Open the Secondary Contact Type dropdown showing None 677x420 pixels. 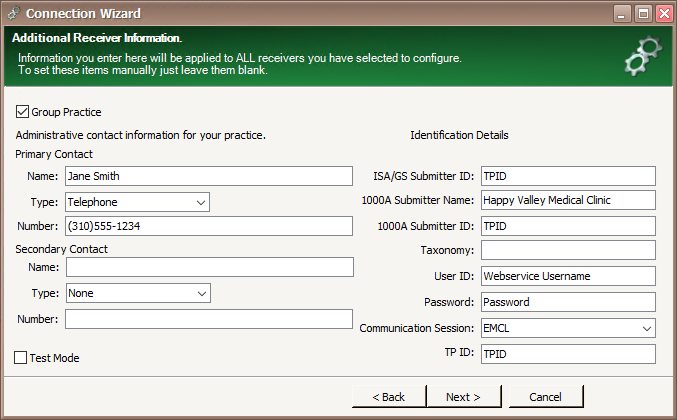138,293
